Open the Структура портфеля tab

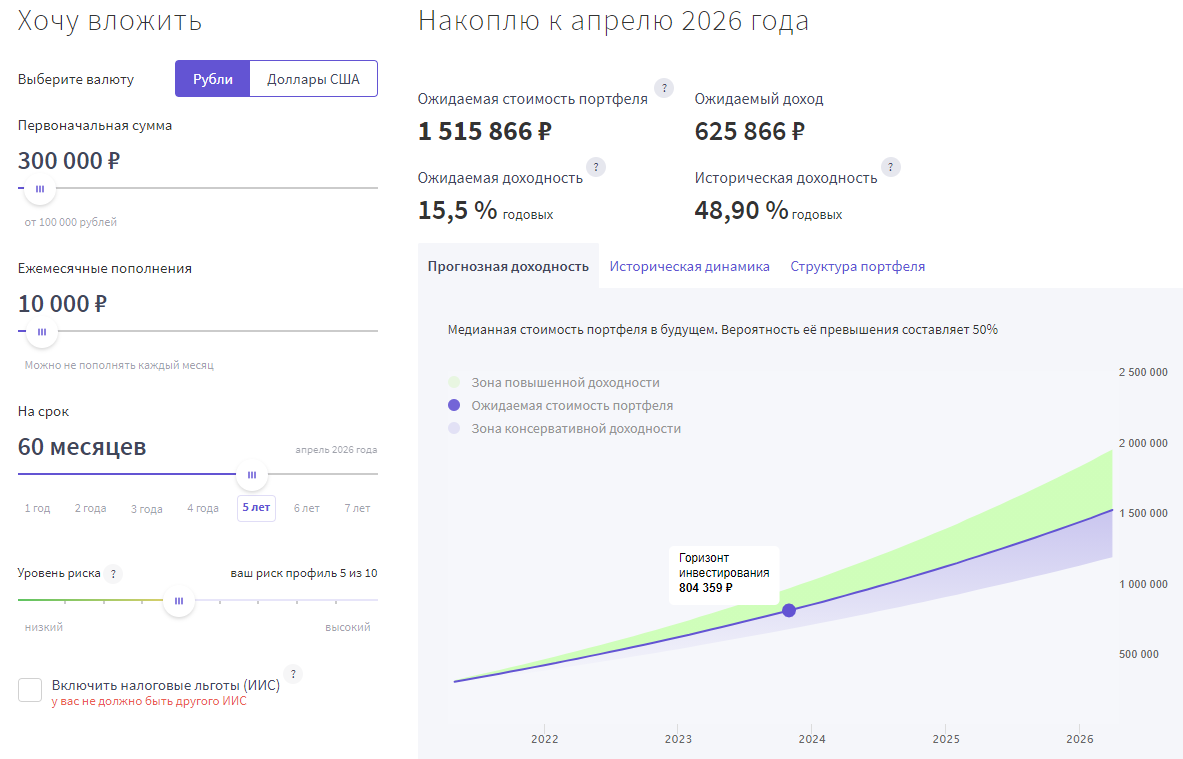click(857, 266)
